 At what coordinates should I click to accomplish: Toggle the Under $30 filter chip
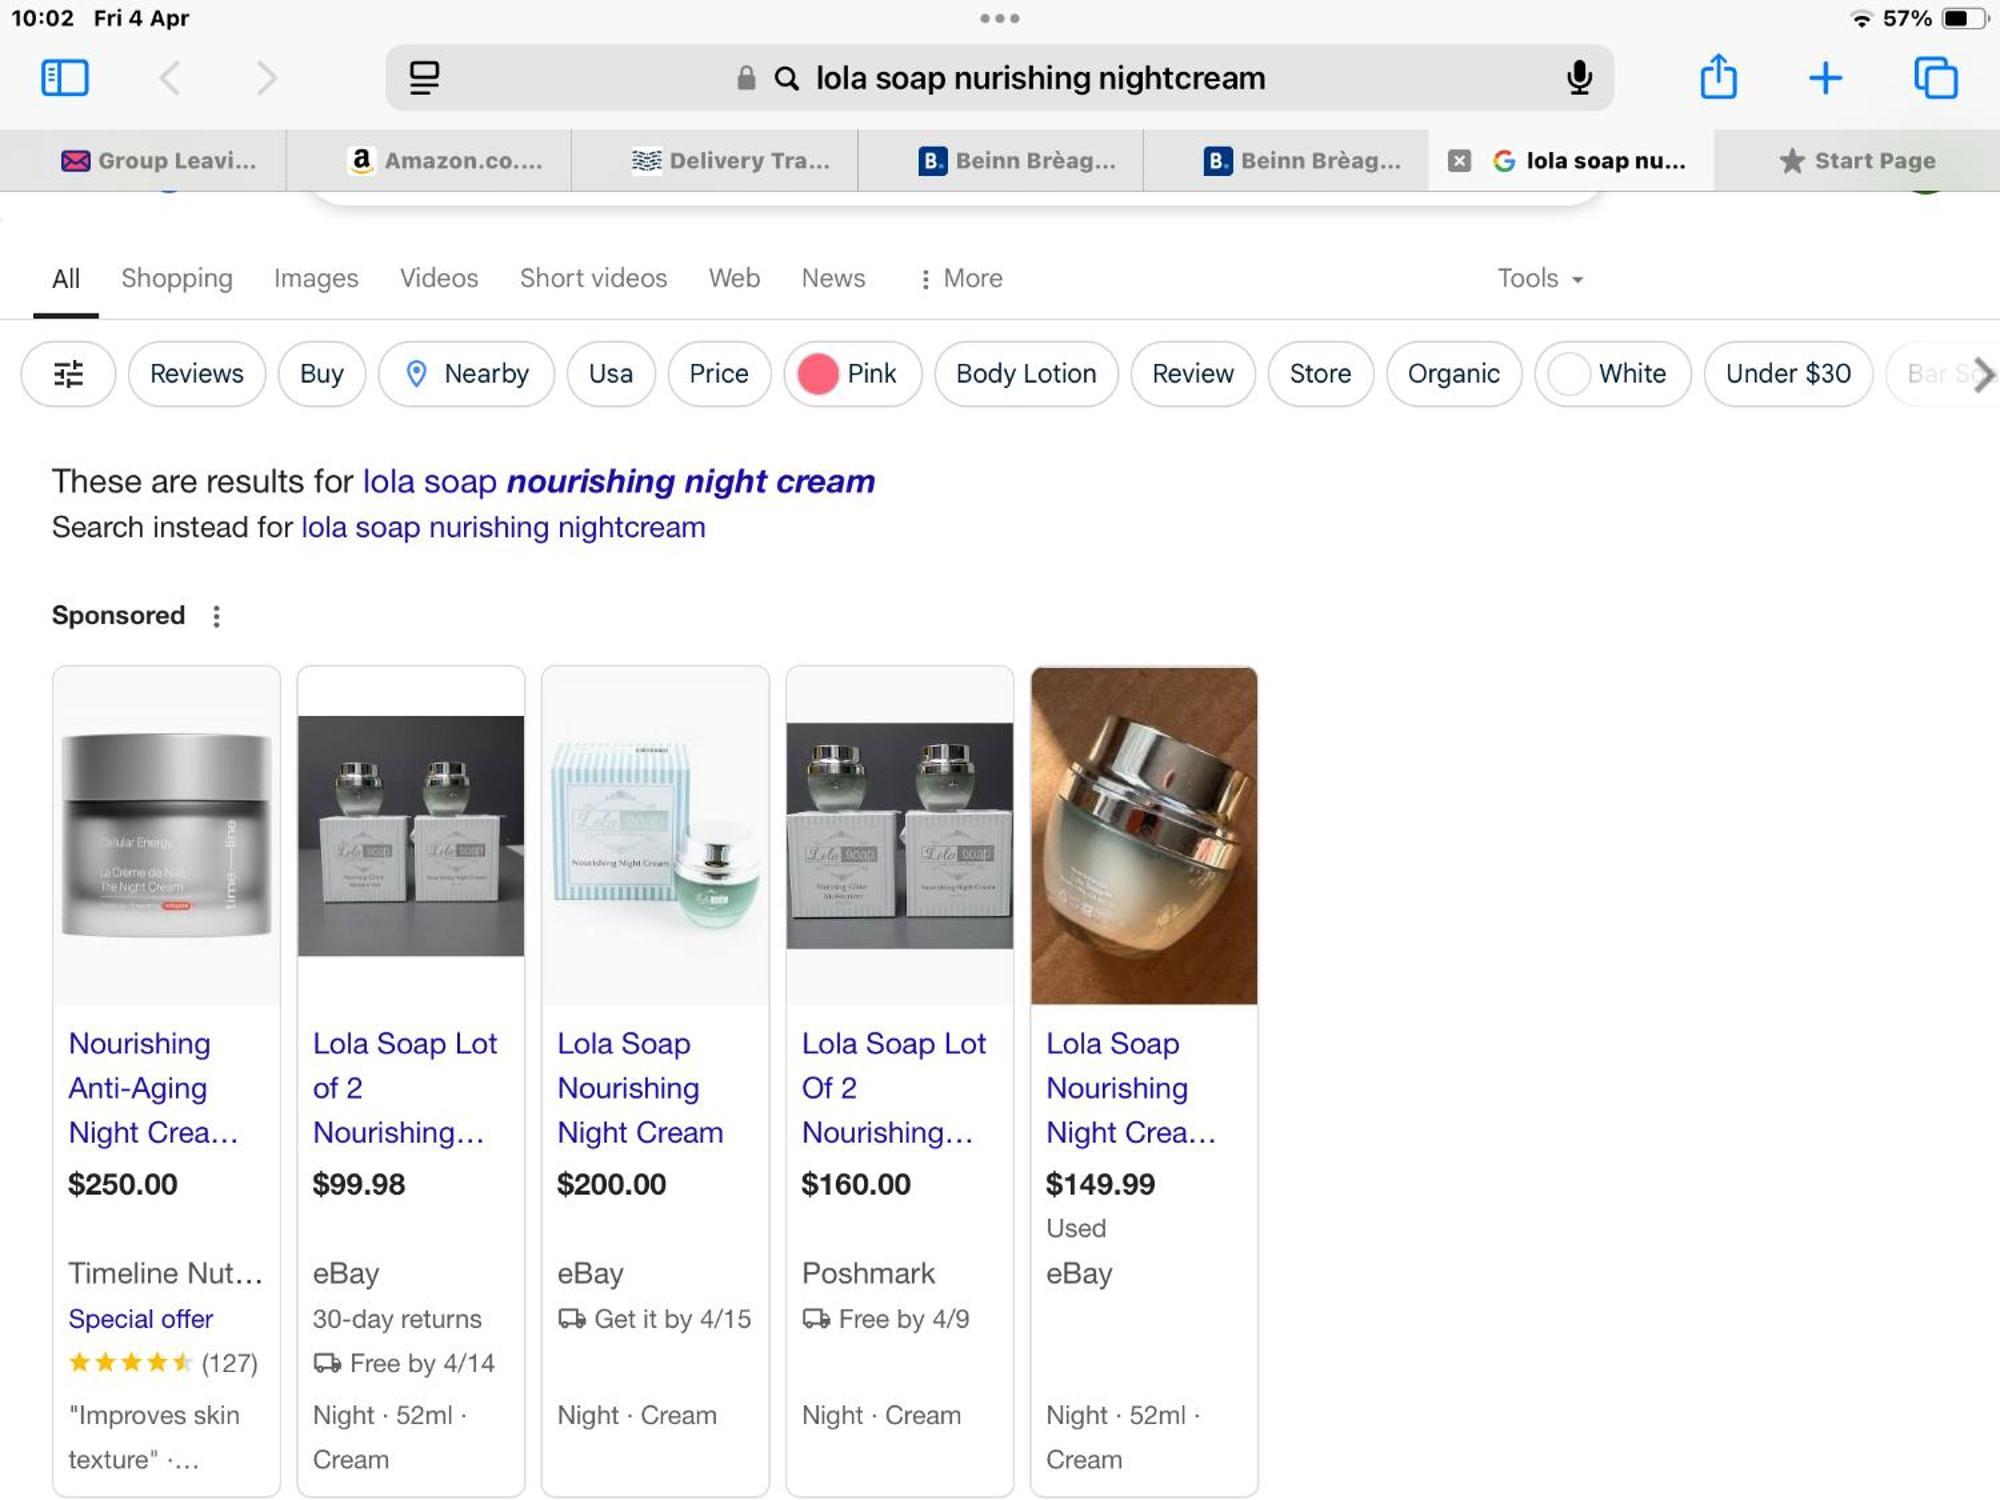tap(1788, 374)
